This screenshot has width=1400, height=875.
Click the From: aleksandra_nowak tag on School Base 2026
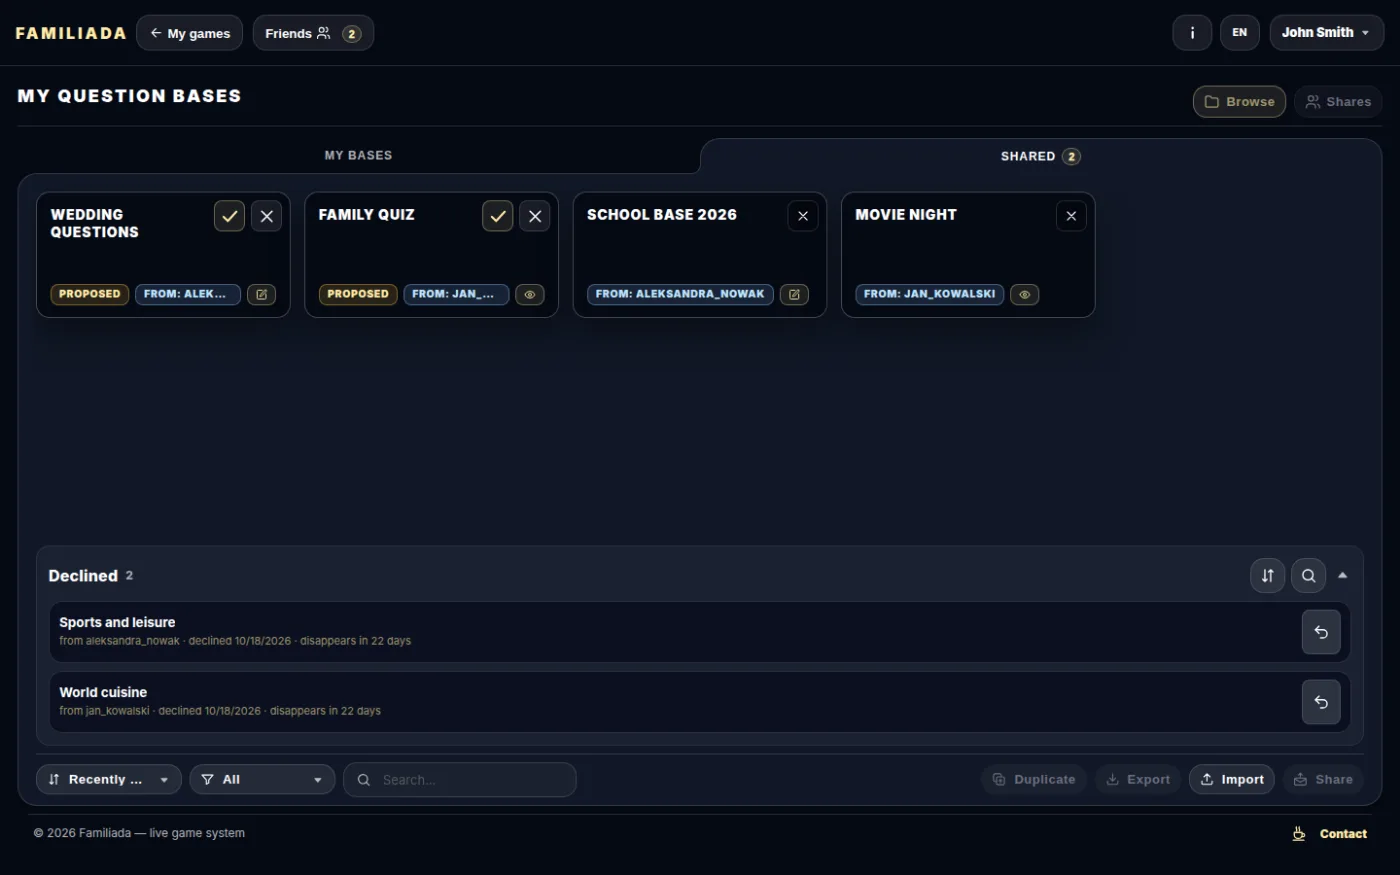click(x=680, y=294)
